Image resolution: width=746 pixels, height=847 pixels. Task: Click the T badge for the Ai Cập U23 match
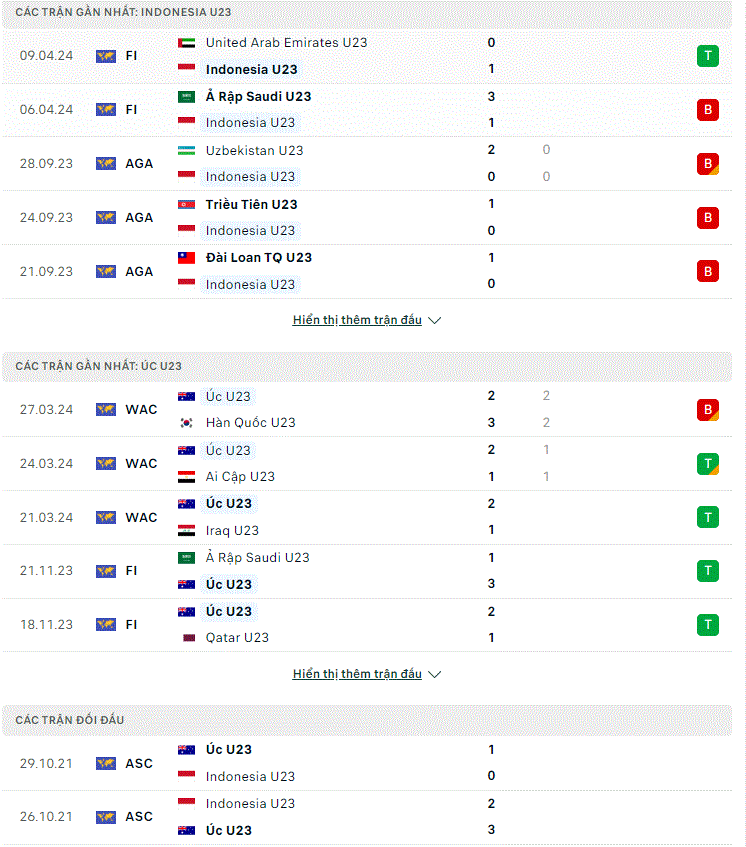[x=708, y=463]
